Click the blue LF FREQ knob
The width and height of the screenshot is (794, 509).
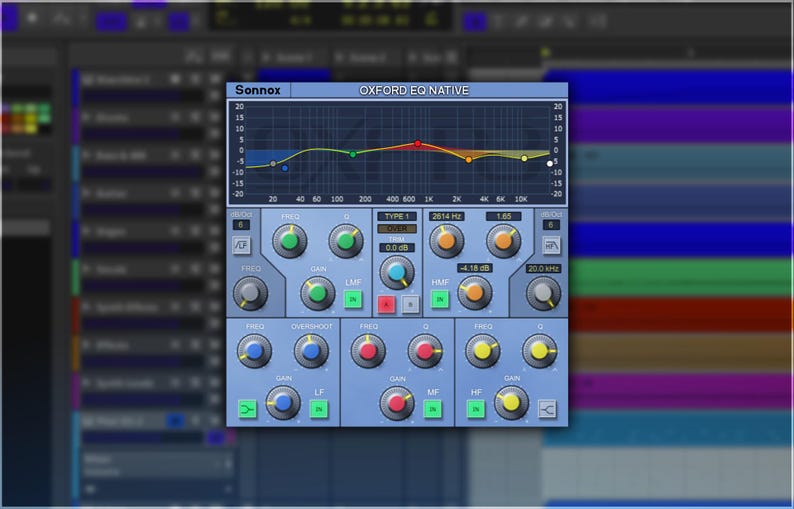click(254, 350)
